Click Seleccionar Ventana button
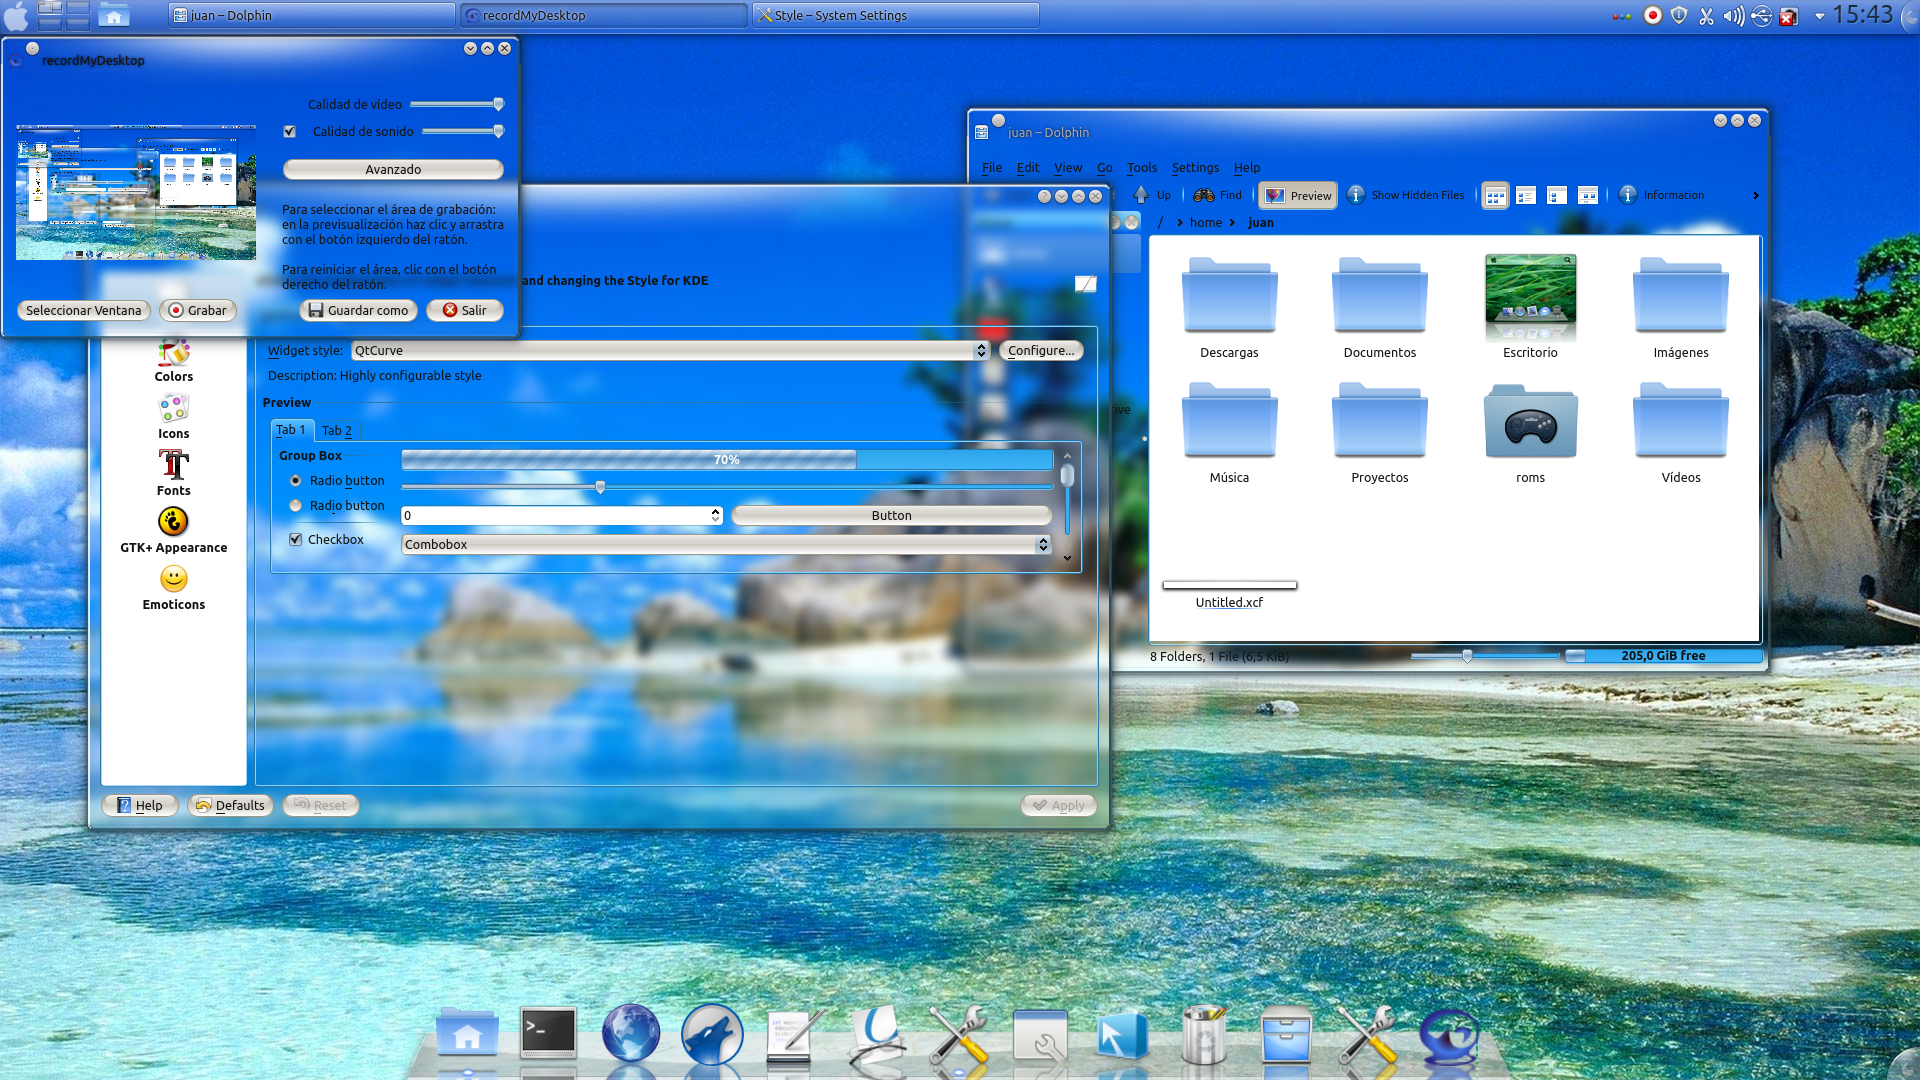Viewport: 1920px width, 1080px height. coord(84,310)
